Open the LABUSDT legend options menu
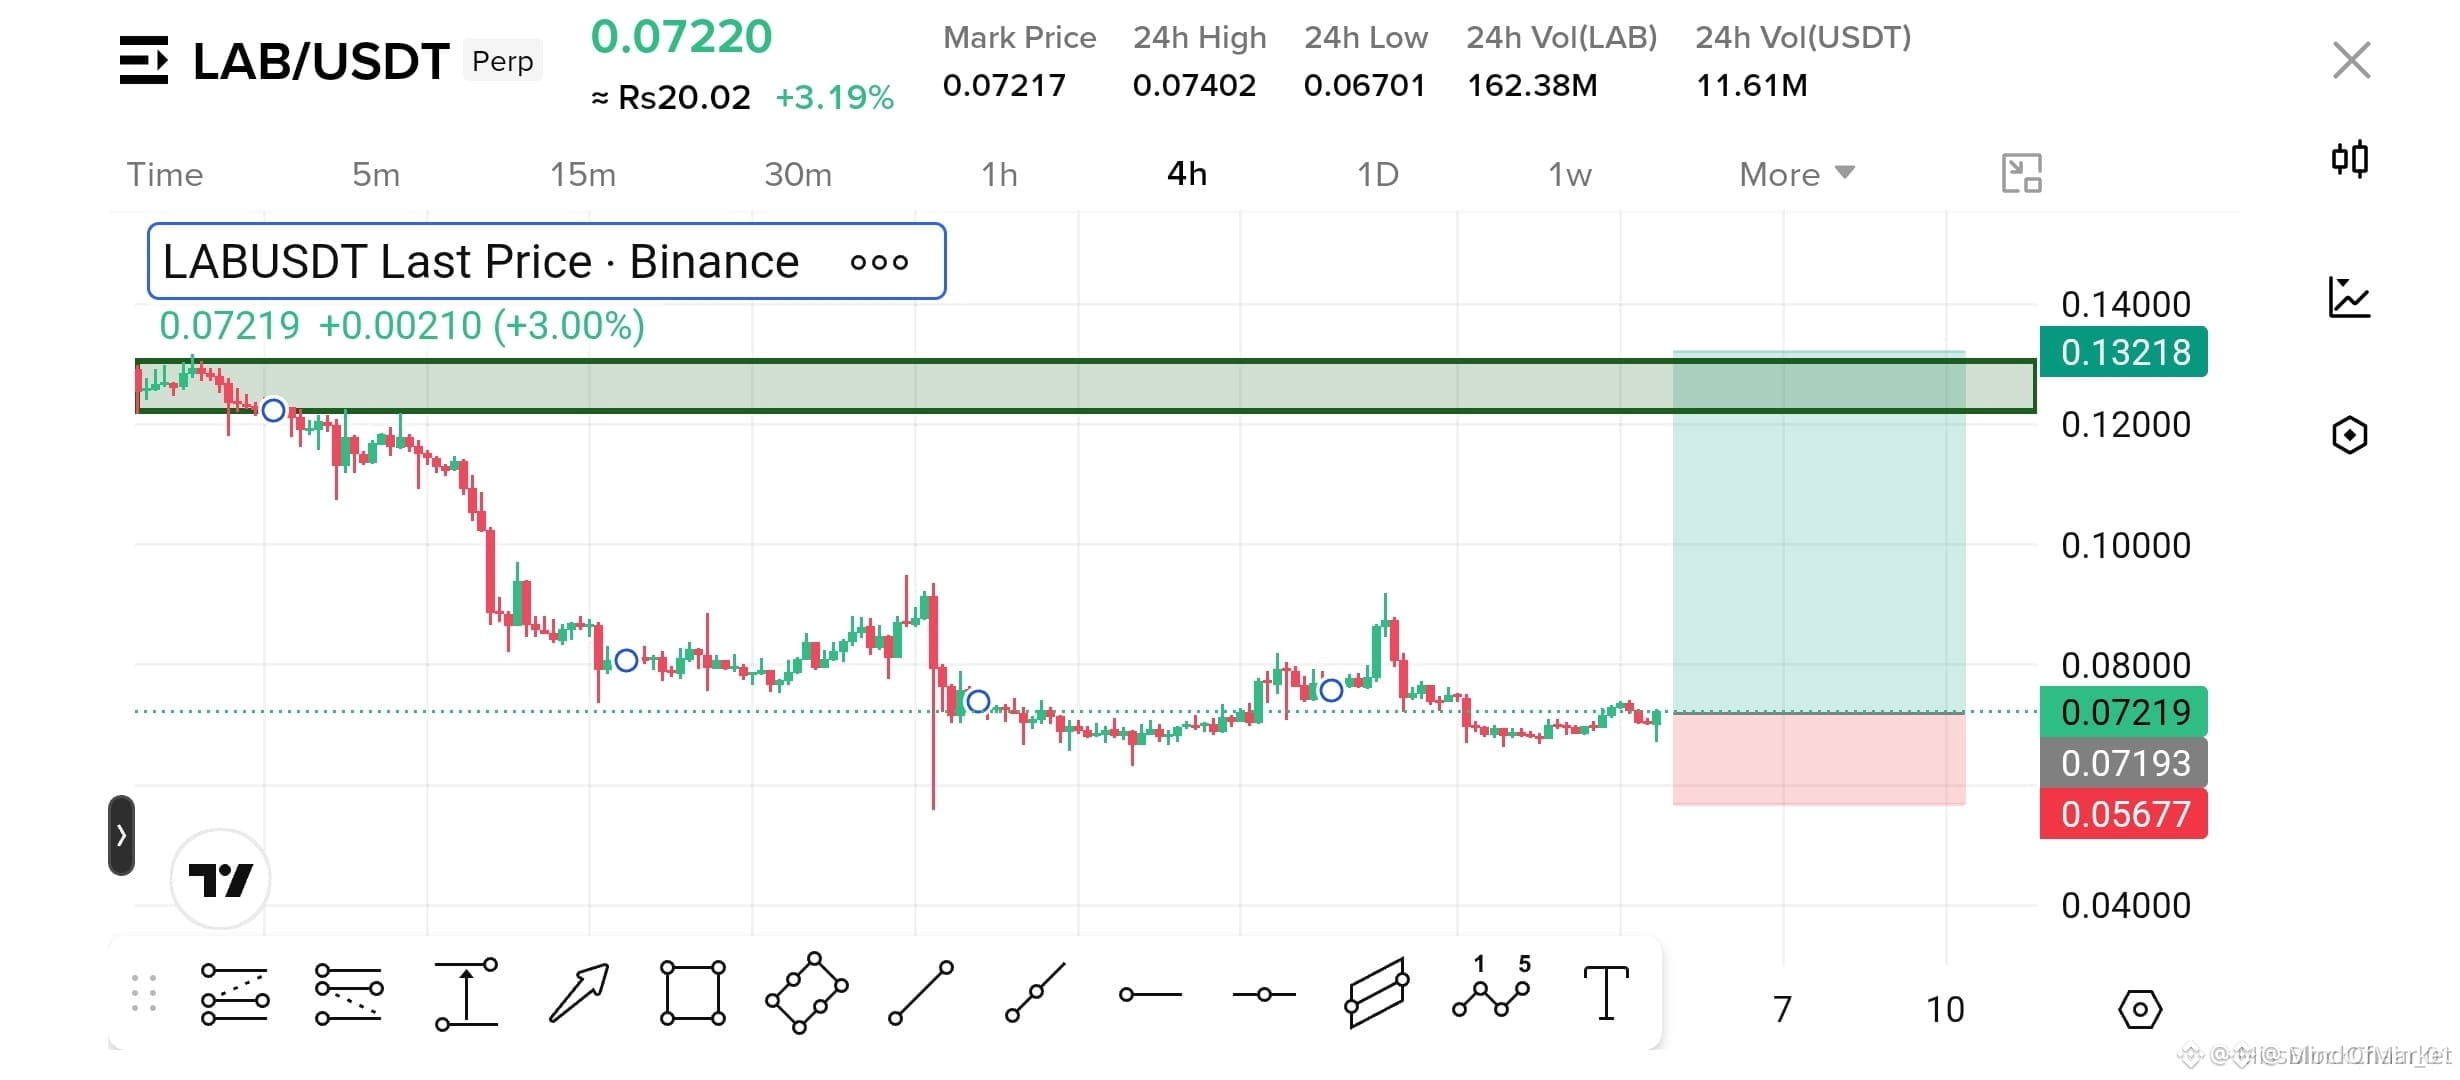 click(879, 262)
